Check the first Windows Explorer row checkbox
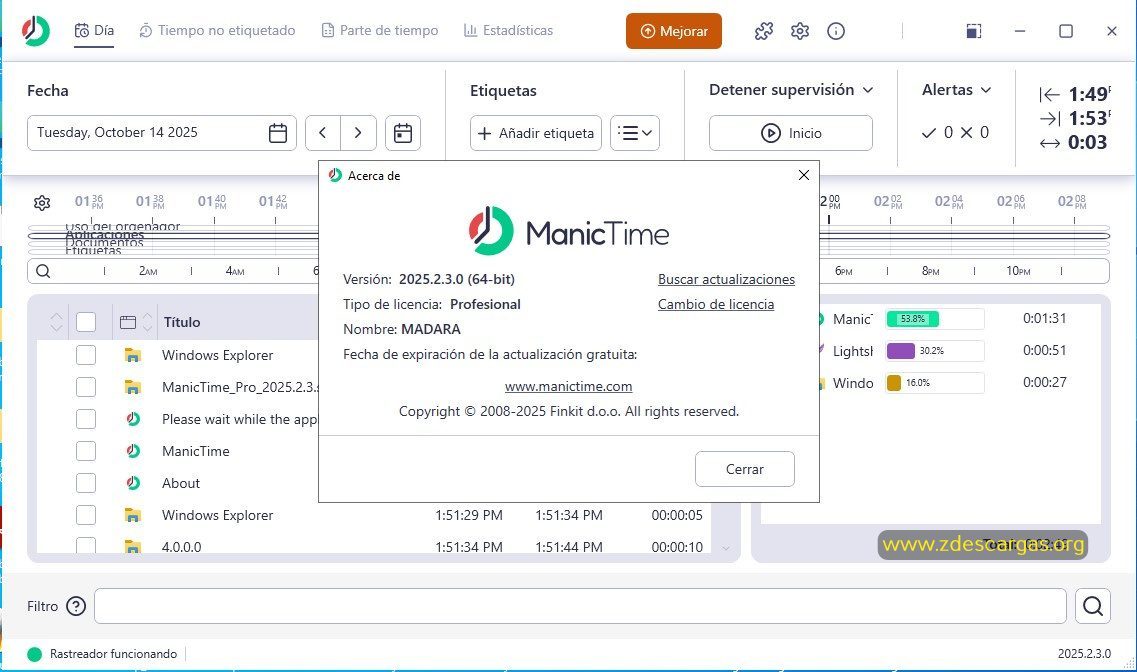Viewport: 1137px width, 672px height. pyautogui.click(x=86, y=355)
